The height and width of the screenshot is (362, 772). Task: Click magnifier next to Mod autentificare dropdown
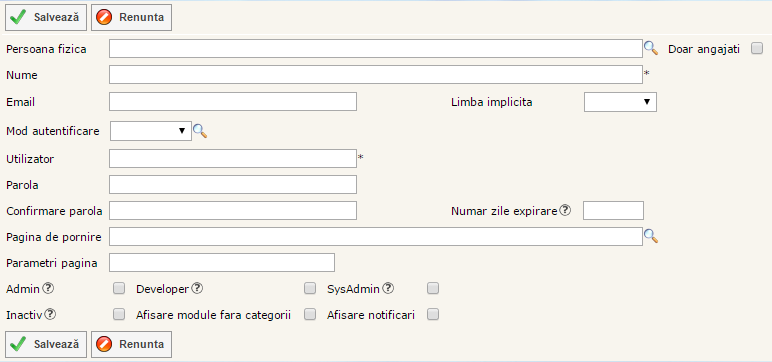point(199,131)
